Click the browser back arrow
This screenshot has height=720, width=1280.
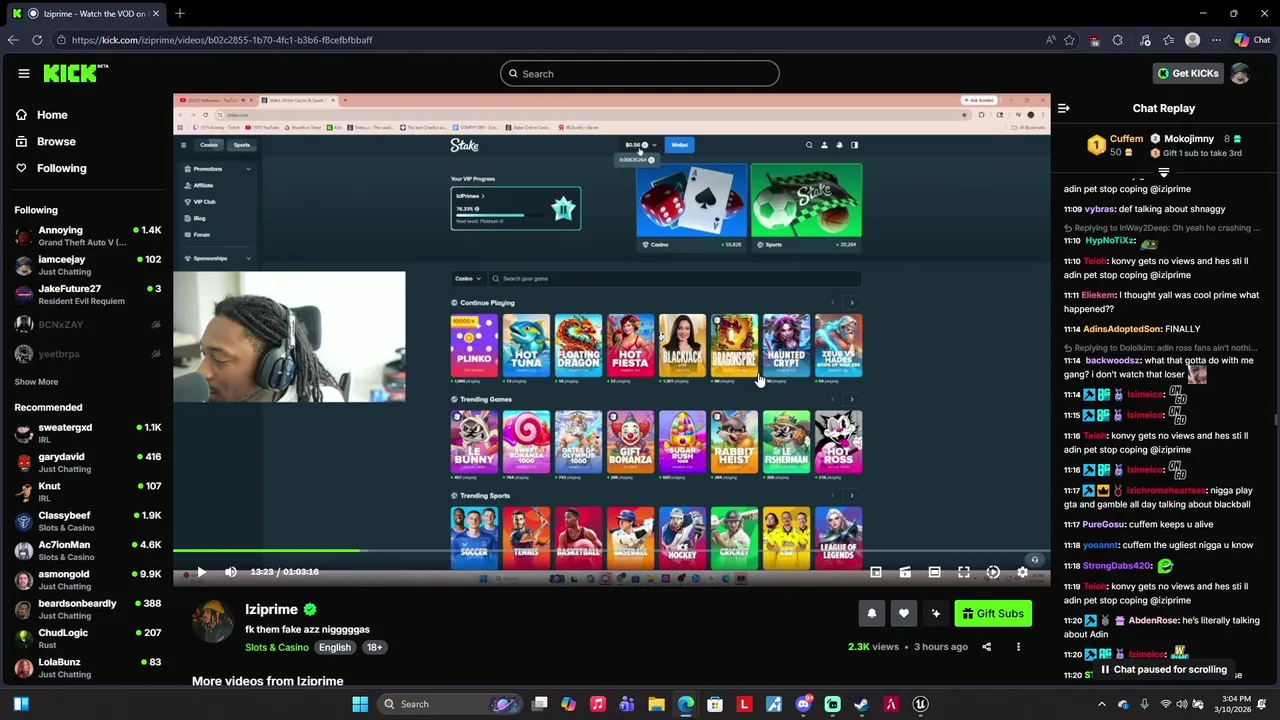click(x=12, y=40)
